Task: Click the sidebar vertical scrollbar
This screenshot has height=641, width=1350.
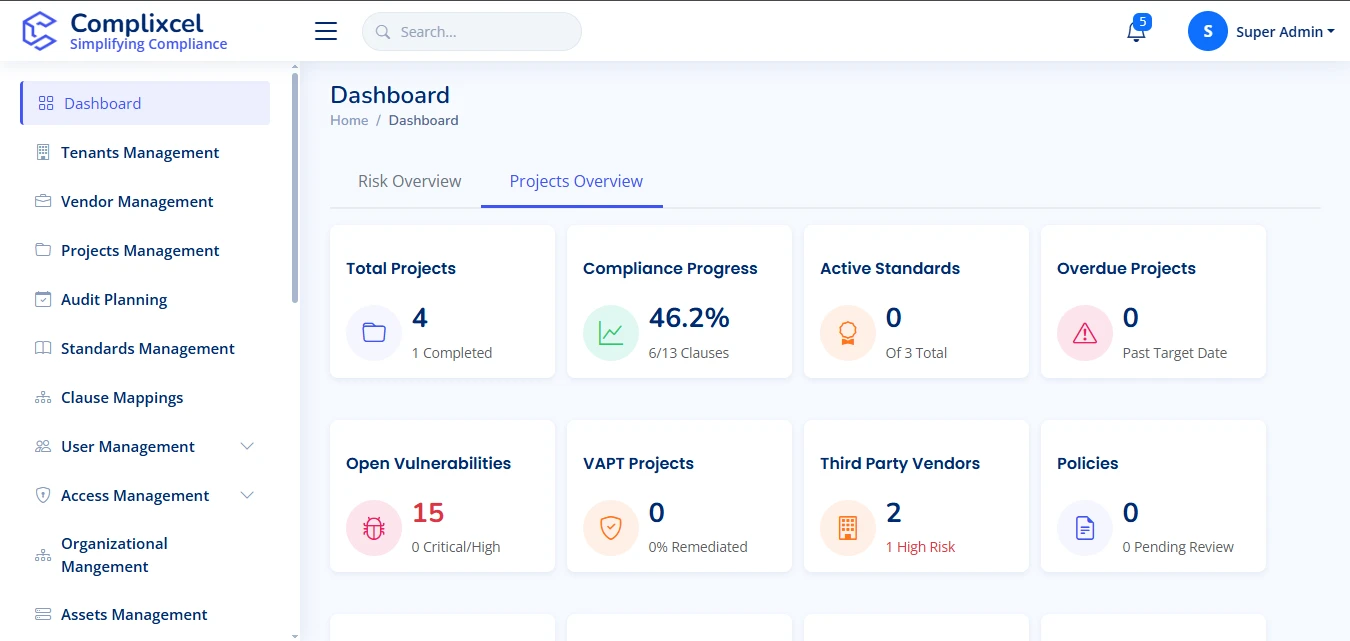Action: pyautogui.click(x=294, y=190)
